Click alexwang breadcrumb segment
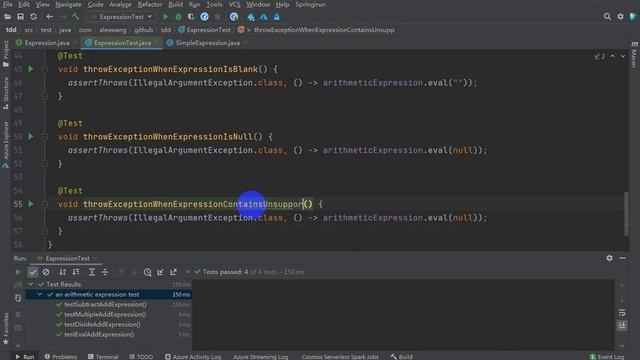The image size is (640, 360). [113, 30]
